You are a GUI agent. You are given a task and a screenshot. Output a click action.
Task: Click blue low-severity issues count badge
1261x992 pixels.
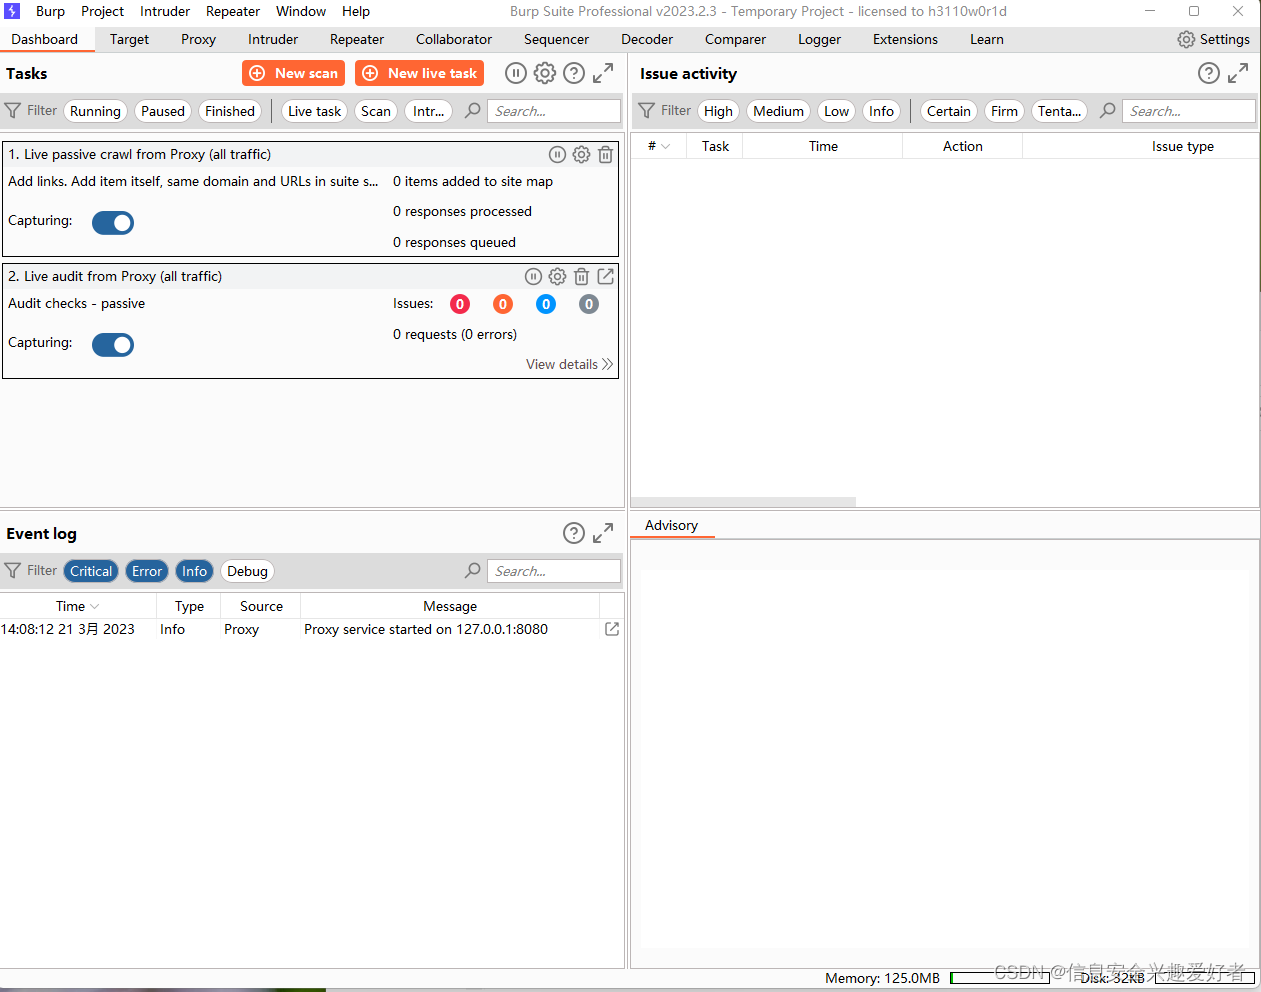546,304
